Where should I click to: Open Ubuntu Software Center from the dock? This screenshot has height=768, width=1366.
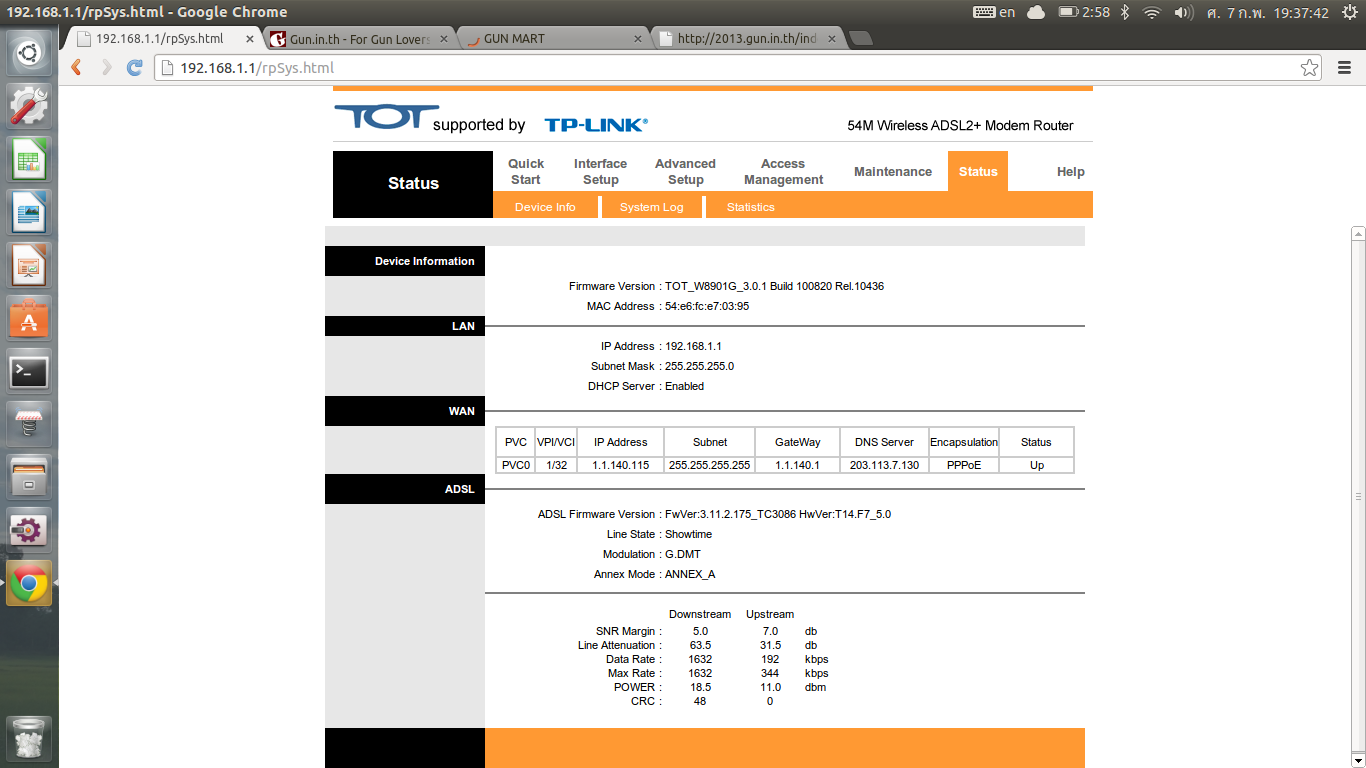29,318
